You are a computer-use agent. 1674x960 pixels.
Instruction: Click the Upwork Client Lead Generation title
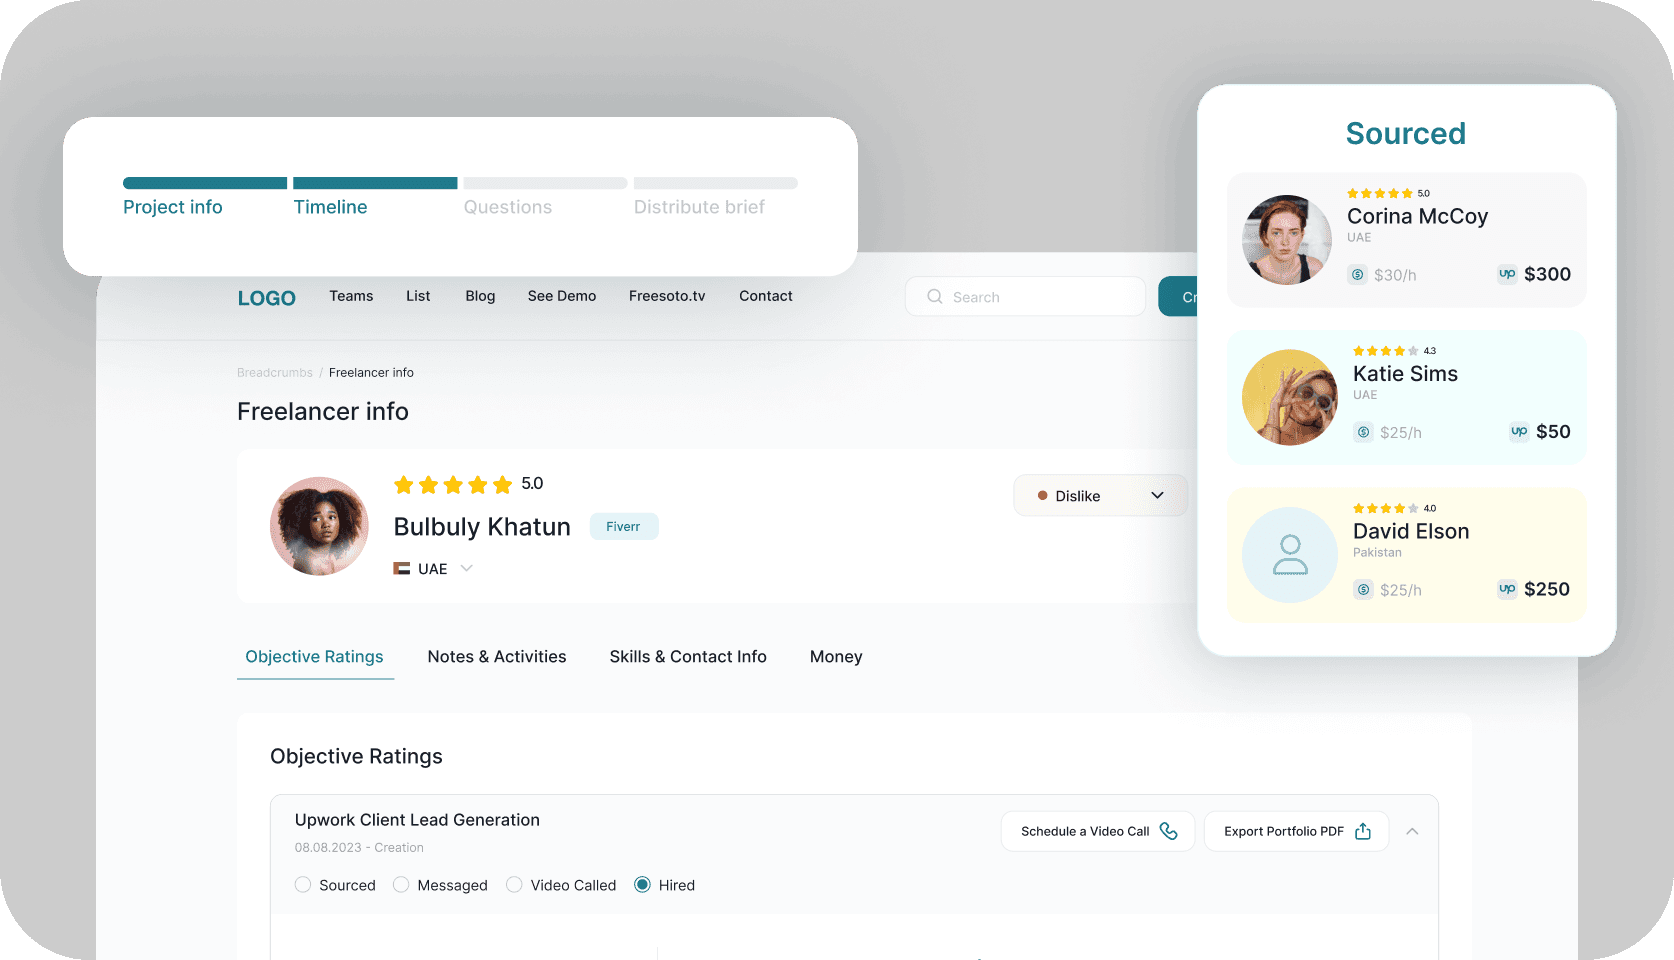click(417, 820)
